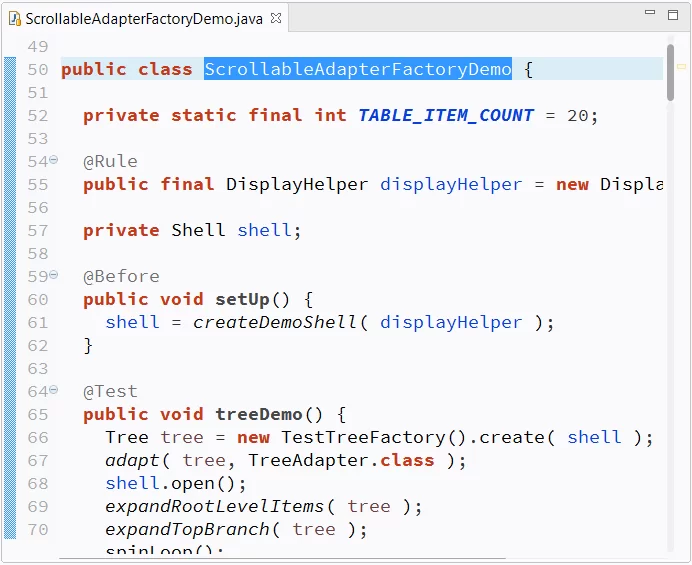
Task: Collapse the @Rule annotation fold at line 54
Action: click(54, 160)
